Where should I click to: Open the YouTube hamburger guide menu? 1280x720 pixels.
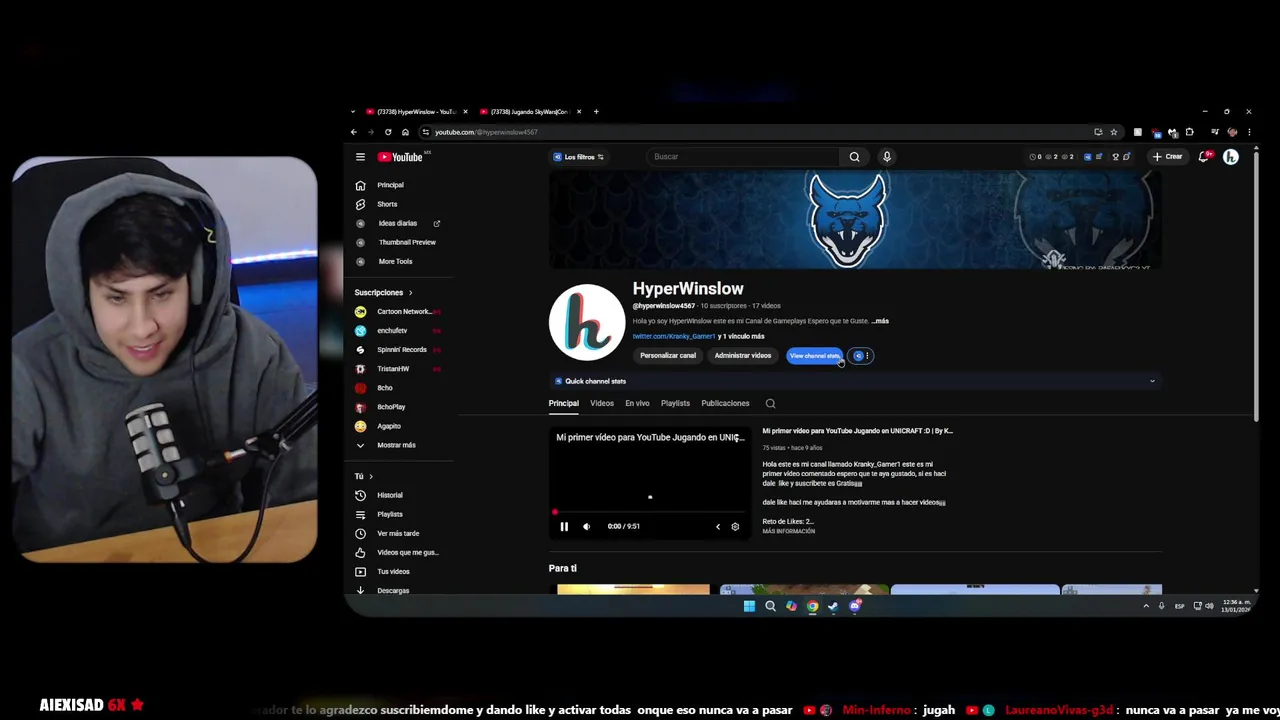(360, 157)
